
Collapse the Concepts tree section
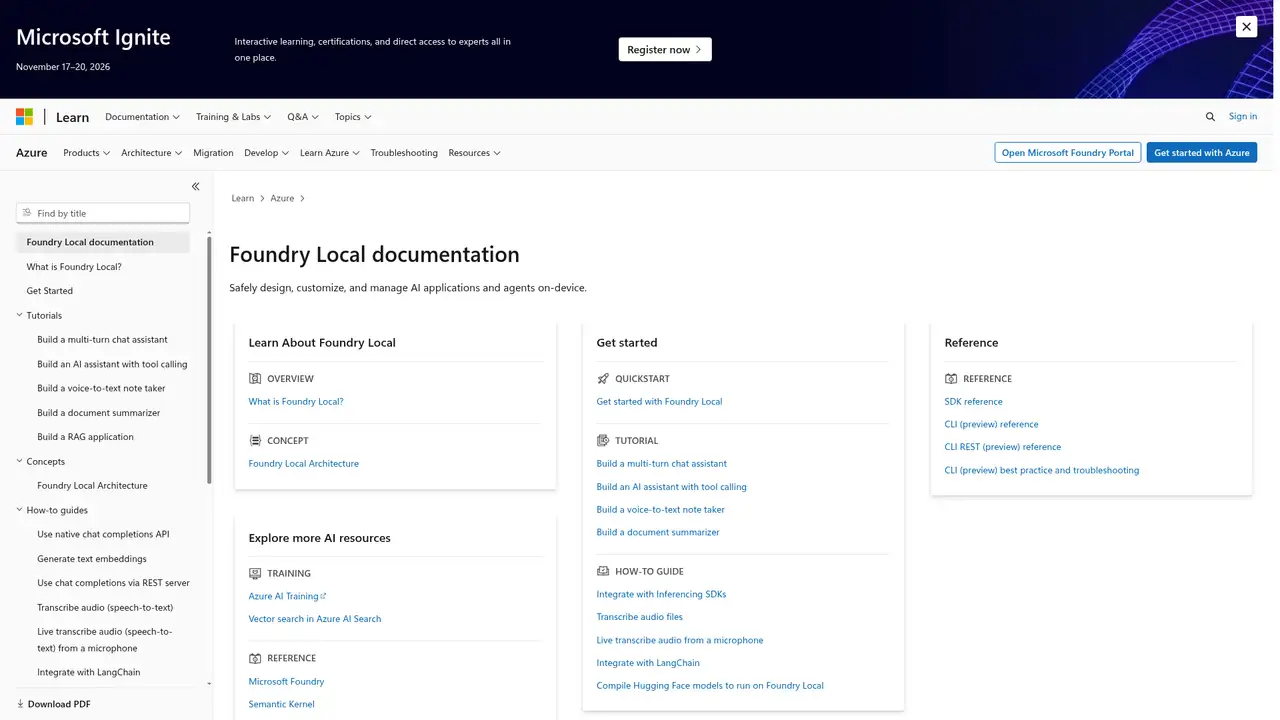coord(20,461)
